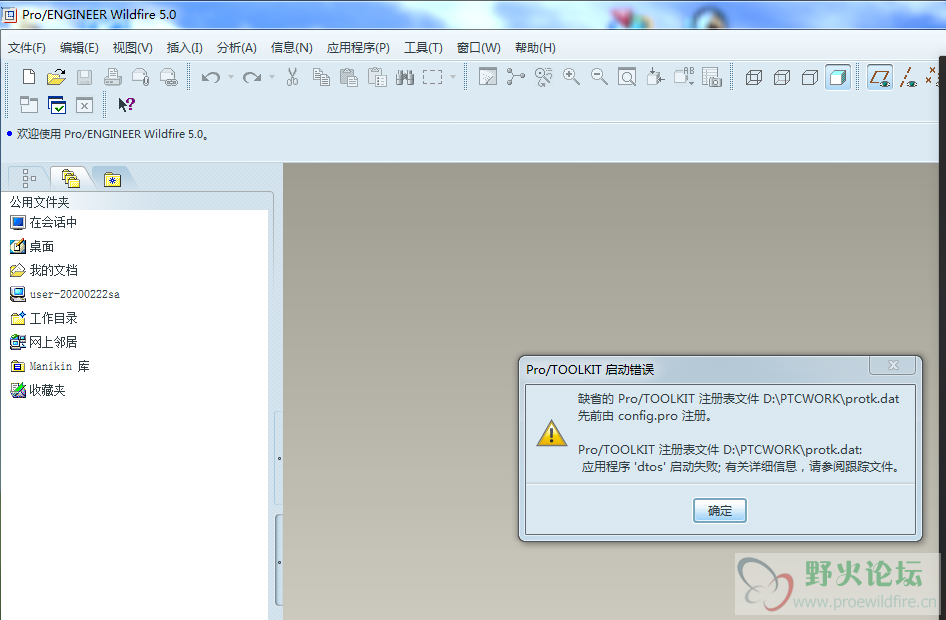Create a new file with the blank page icon
The image size is (946, 620).
tap(28, 77)
